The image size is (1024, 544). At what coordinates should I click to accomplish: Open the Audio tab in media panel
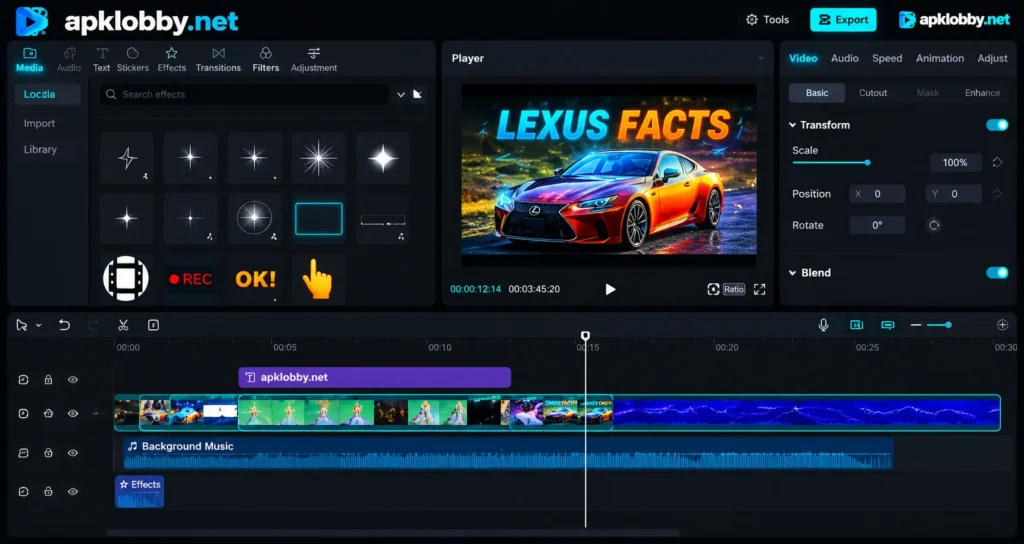coord(69,59)
